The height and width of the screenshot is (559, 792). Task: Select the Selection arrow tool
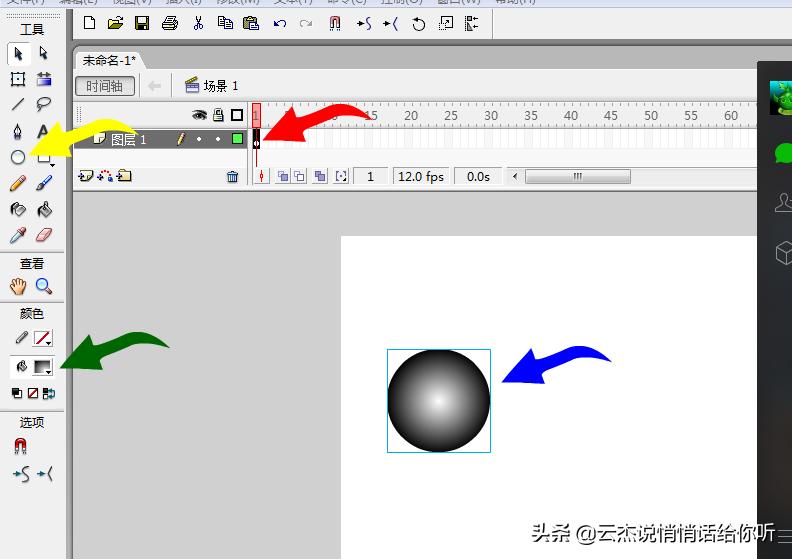click(x=19, y=54)
